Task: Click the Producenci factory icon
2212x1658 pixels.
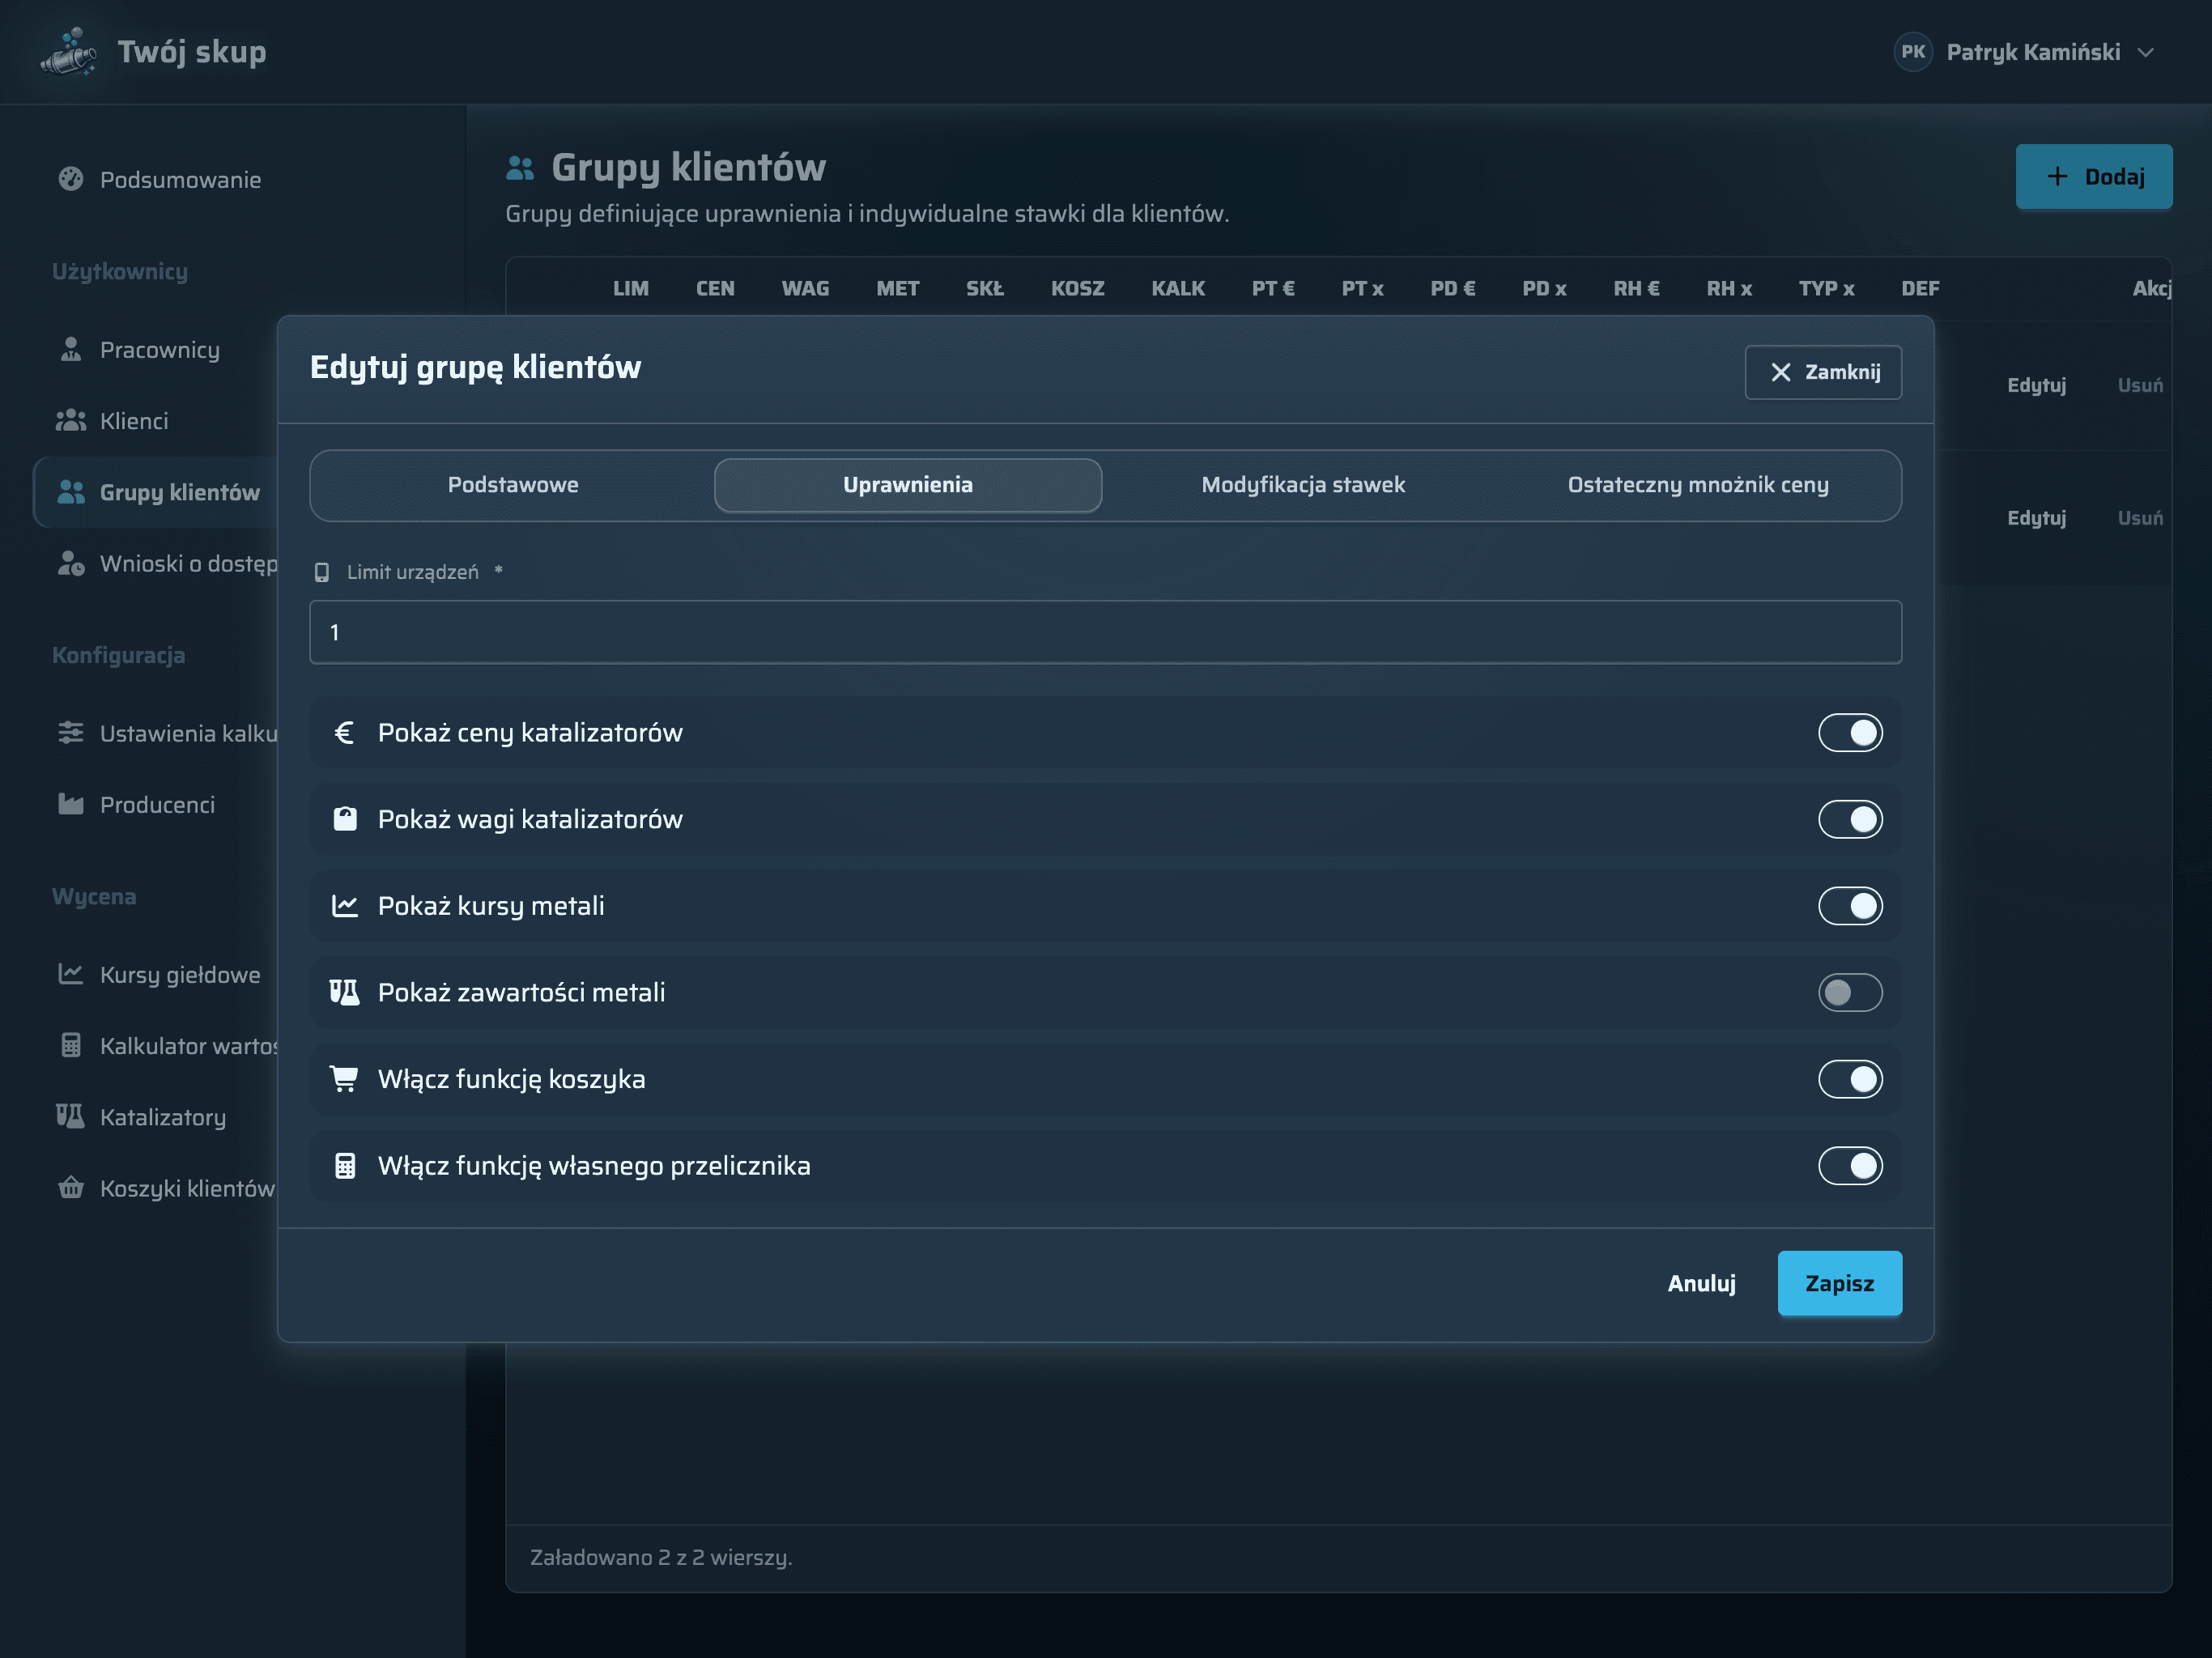Action: [x=70, y=804]
